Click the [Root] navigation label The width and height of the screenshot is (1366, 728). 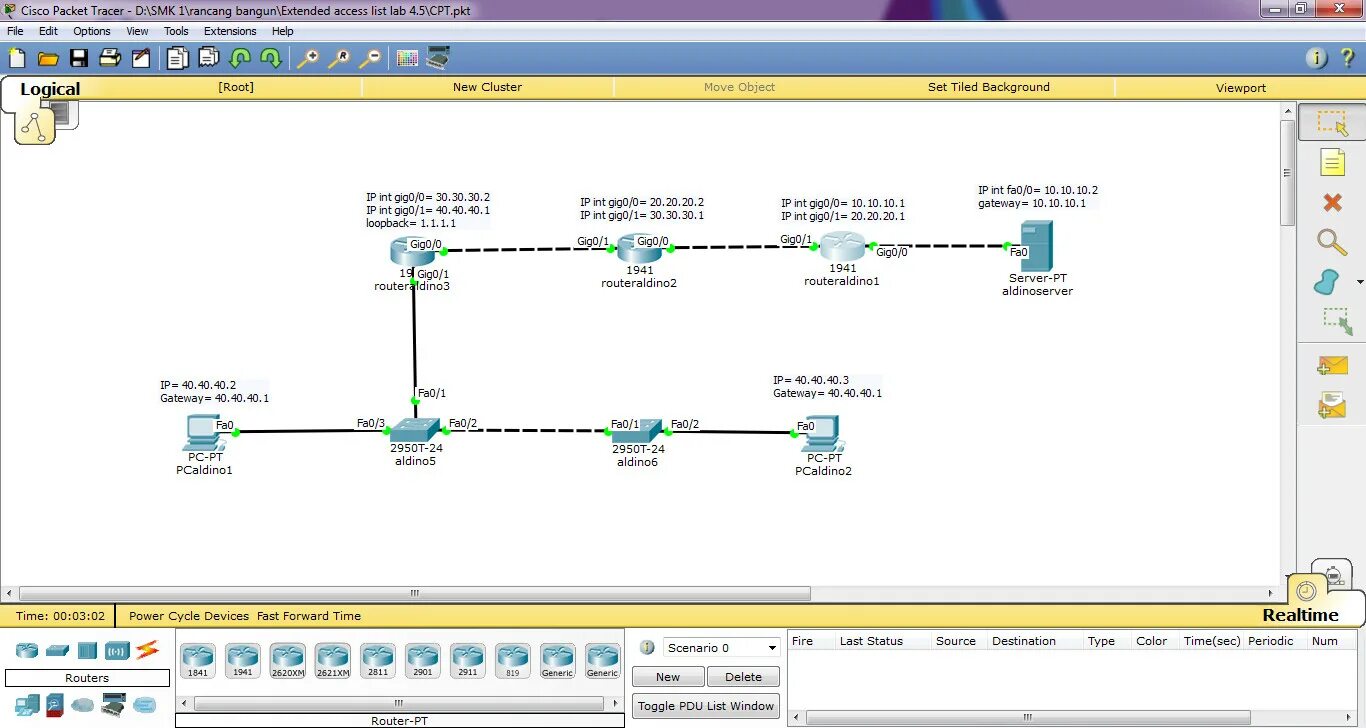[236, 87]
